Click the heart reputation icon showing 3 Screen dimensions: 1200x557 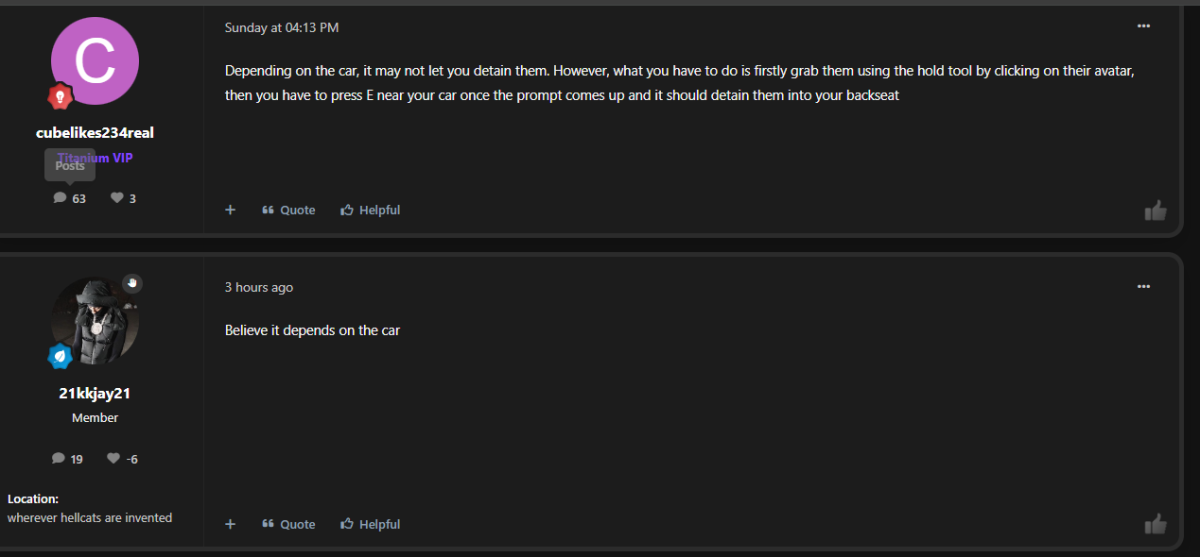[116, 198]
